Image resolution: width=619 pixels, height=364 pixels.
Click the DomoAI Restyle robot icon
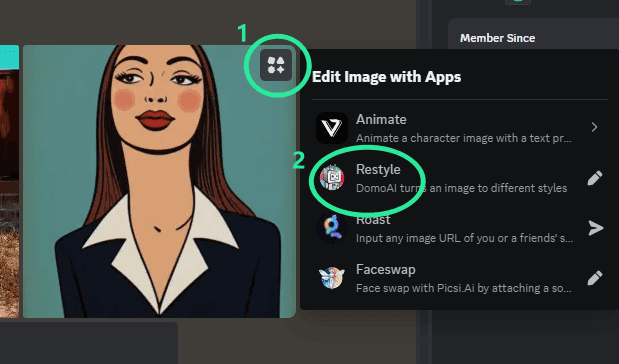(x=332, y=178)
